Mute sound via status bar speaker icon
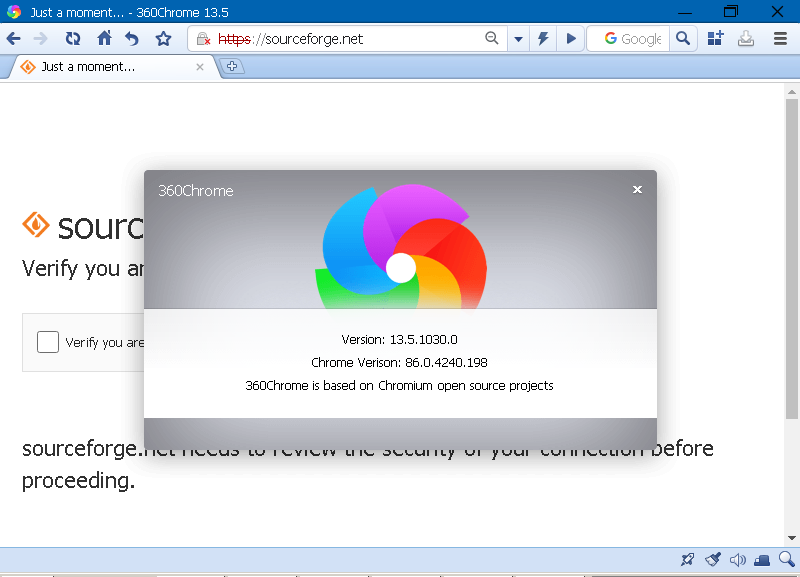Screen dimensions: 800x577 coord(738,560)
